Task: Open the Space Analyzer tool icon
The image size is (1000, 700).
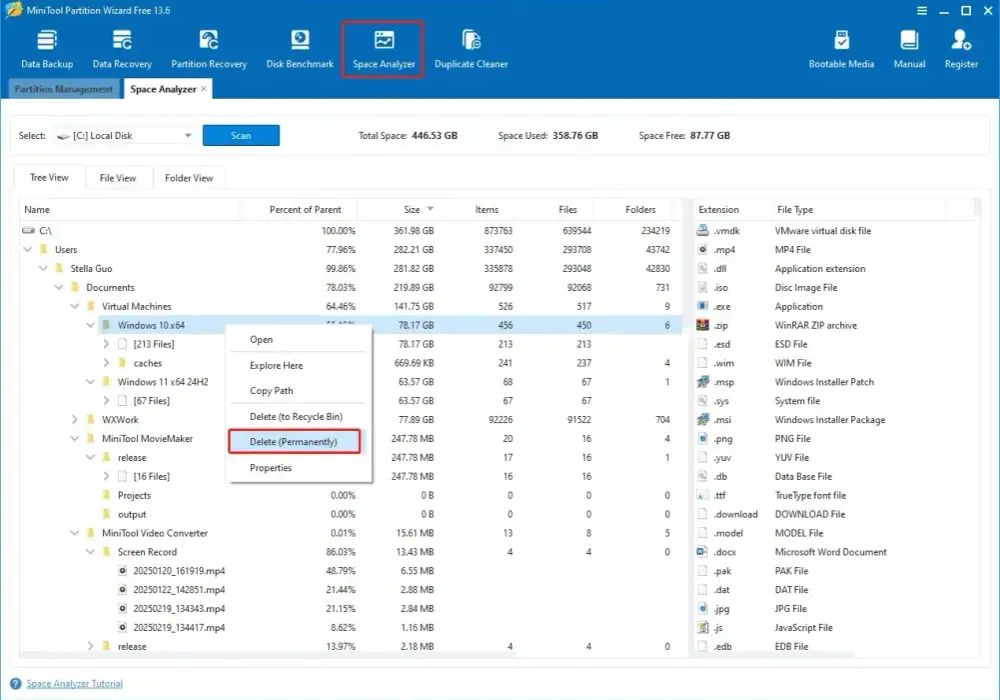Action: pos(383,40)
